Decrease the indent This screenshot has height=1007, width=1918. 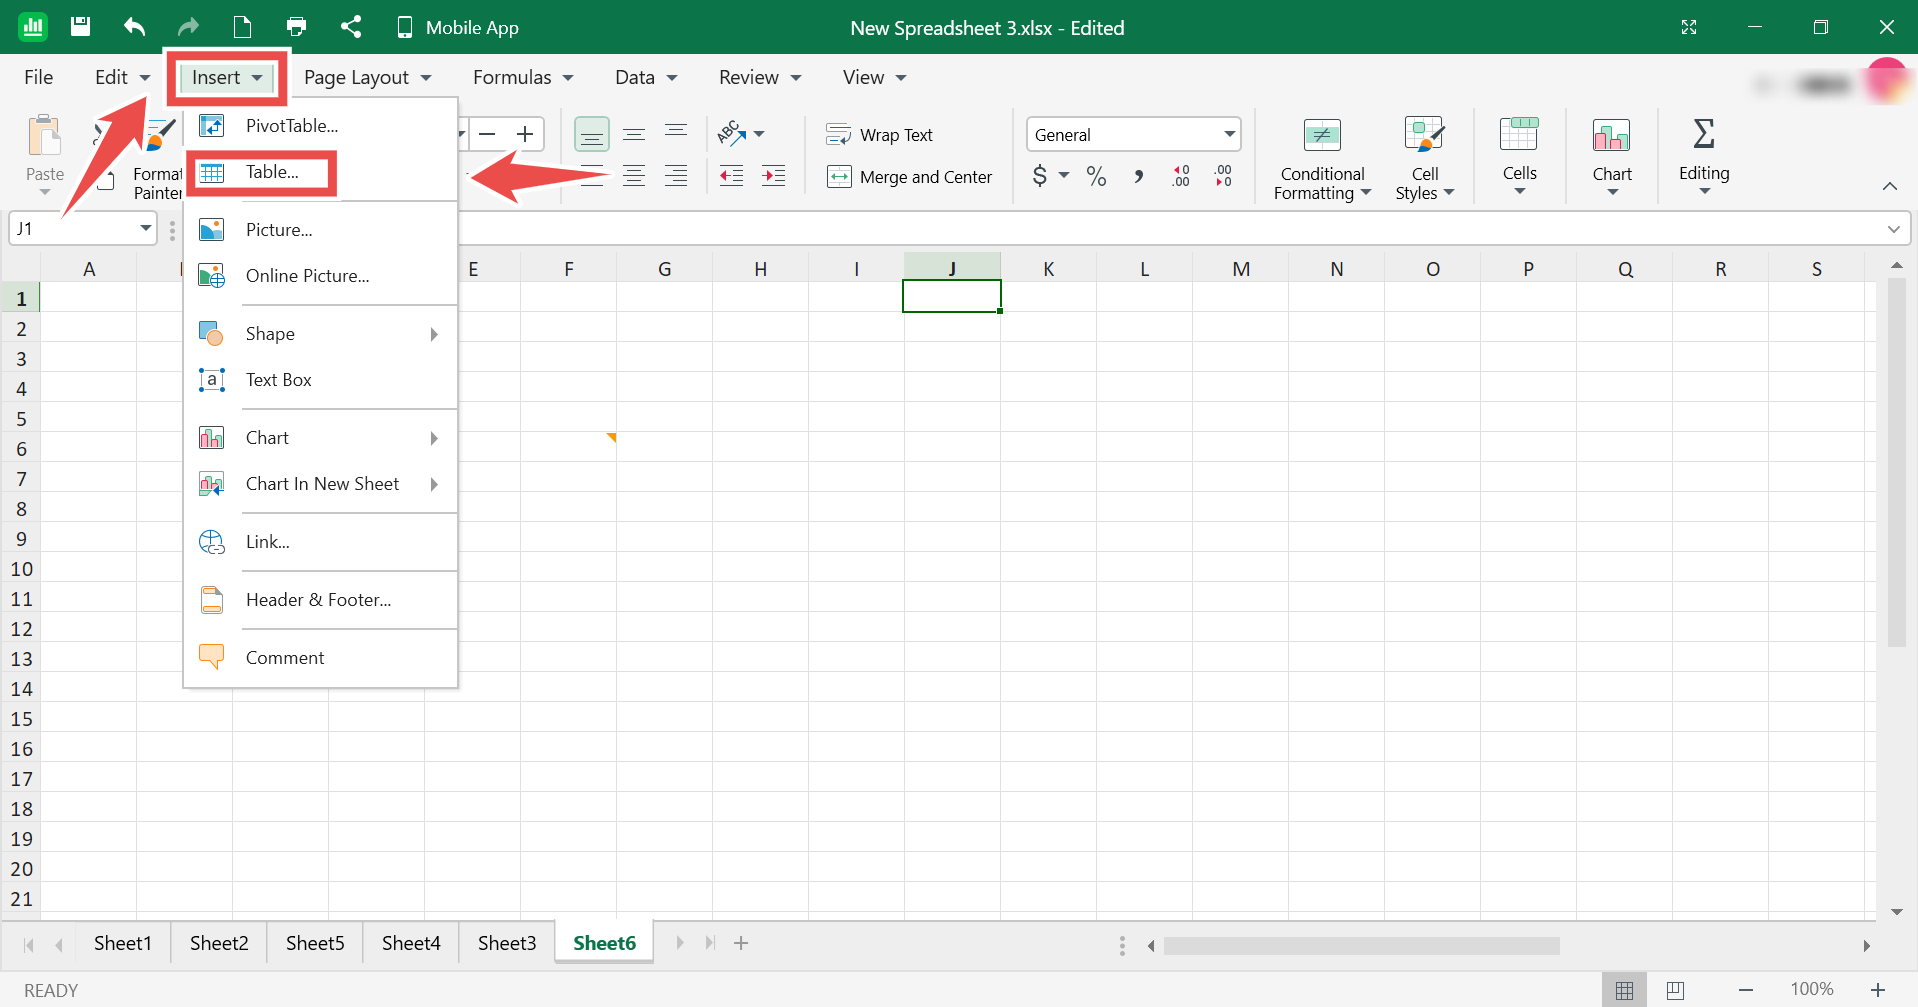point(732,176)
